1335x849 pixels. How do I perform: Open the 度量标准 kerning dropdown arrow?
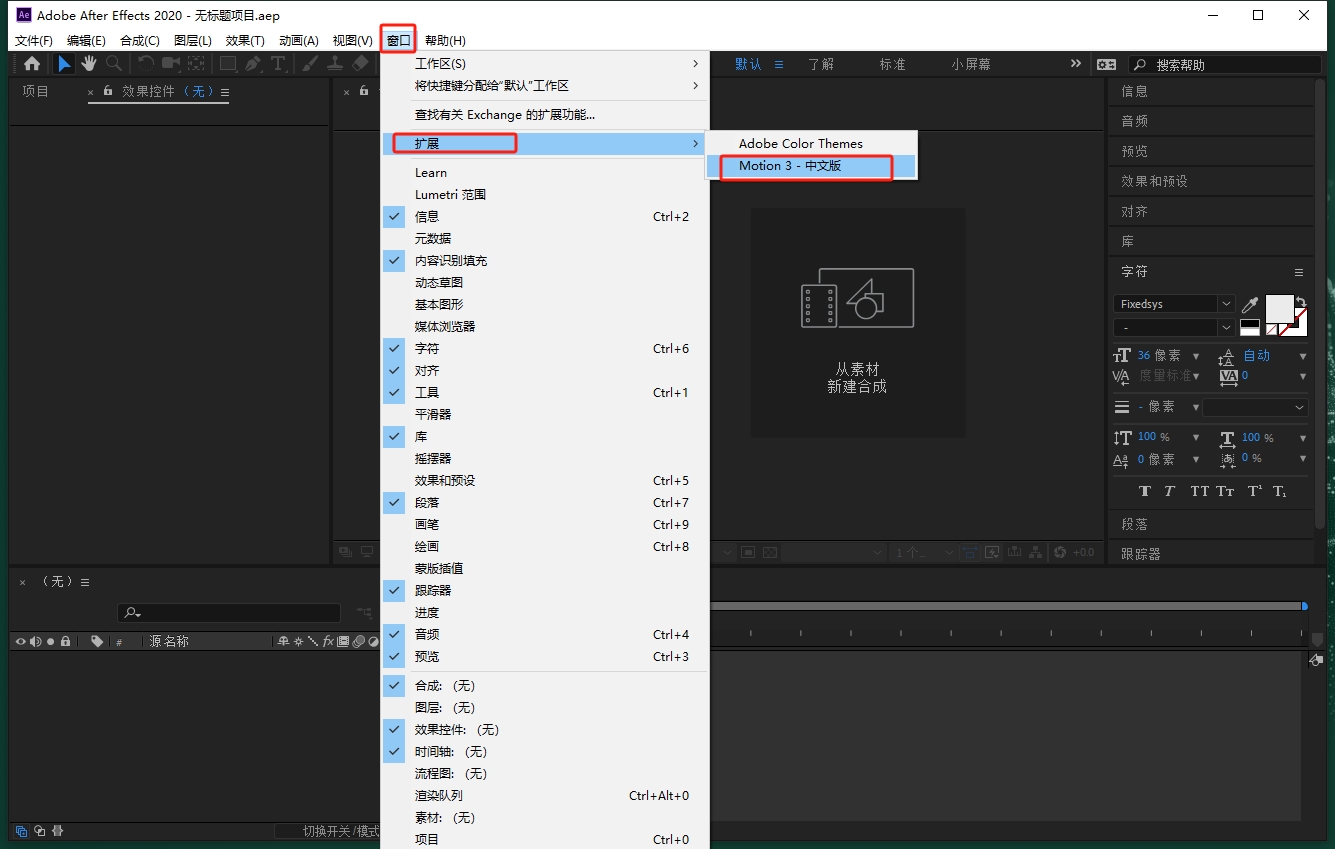[x=1196, y=376]
